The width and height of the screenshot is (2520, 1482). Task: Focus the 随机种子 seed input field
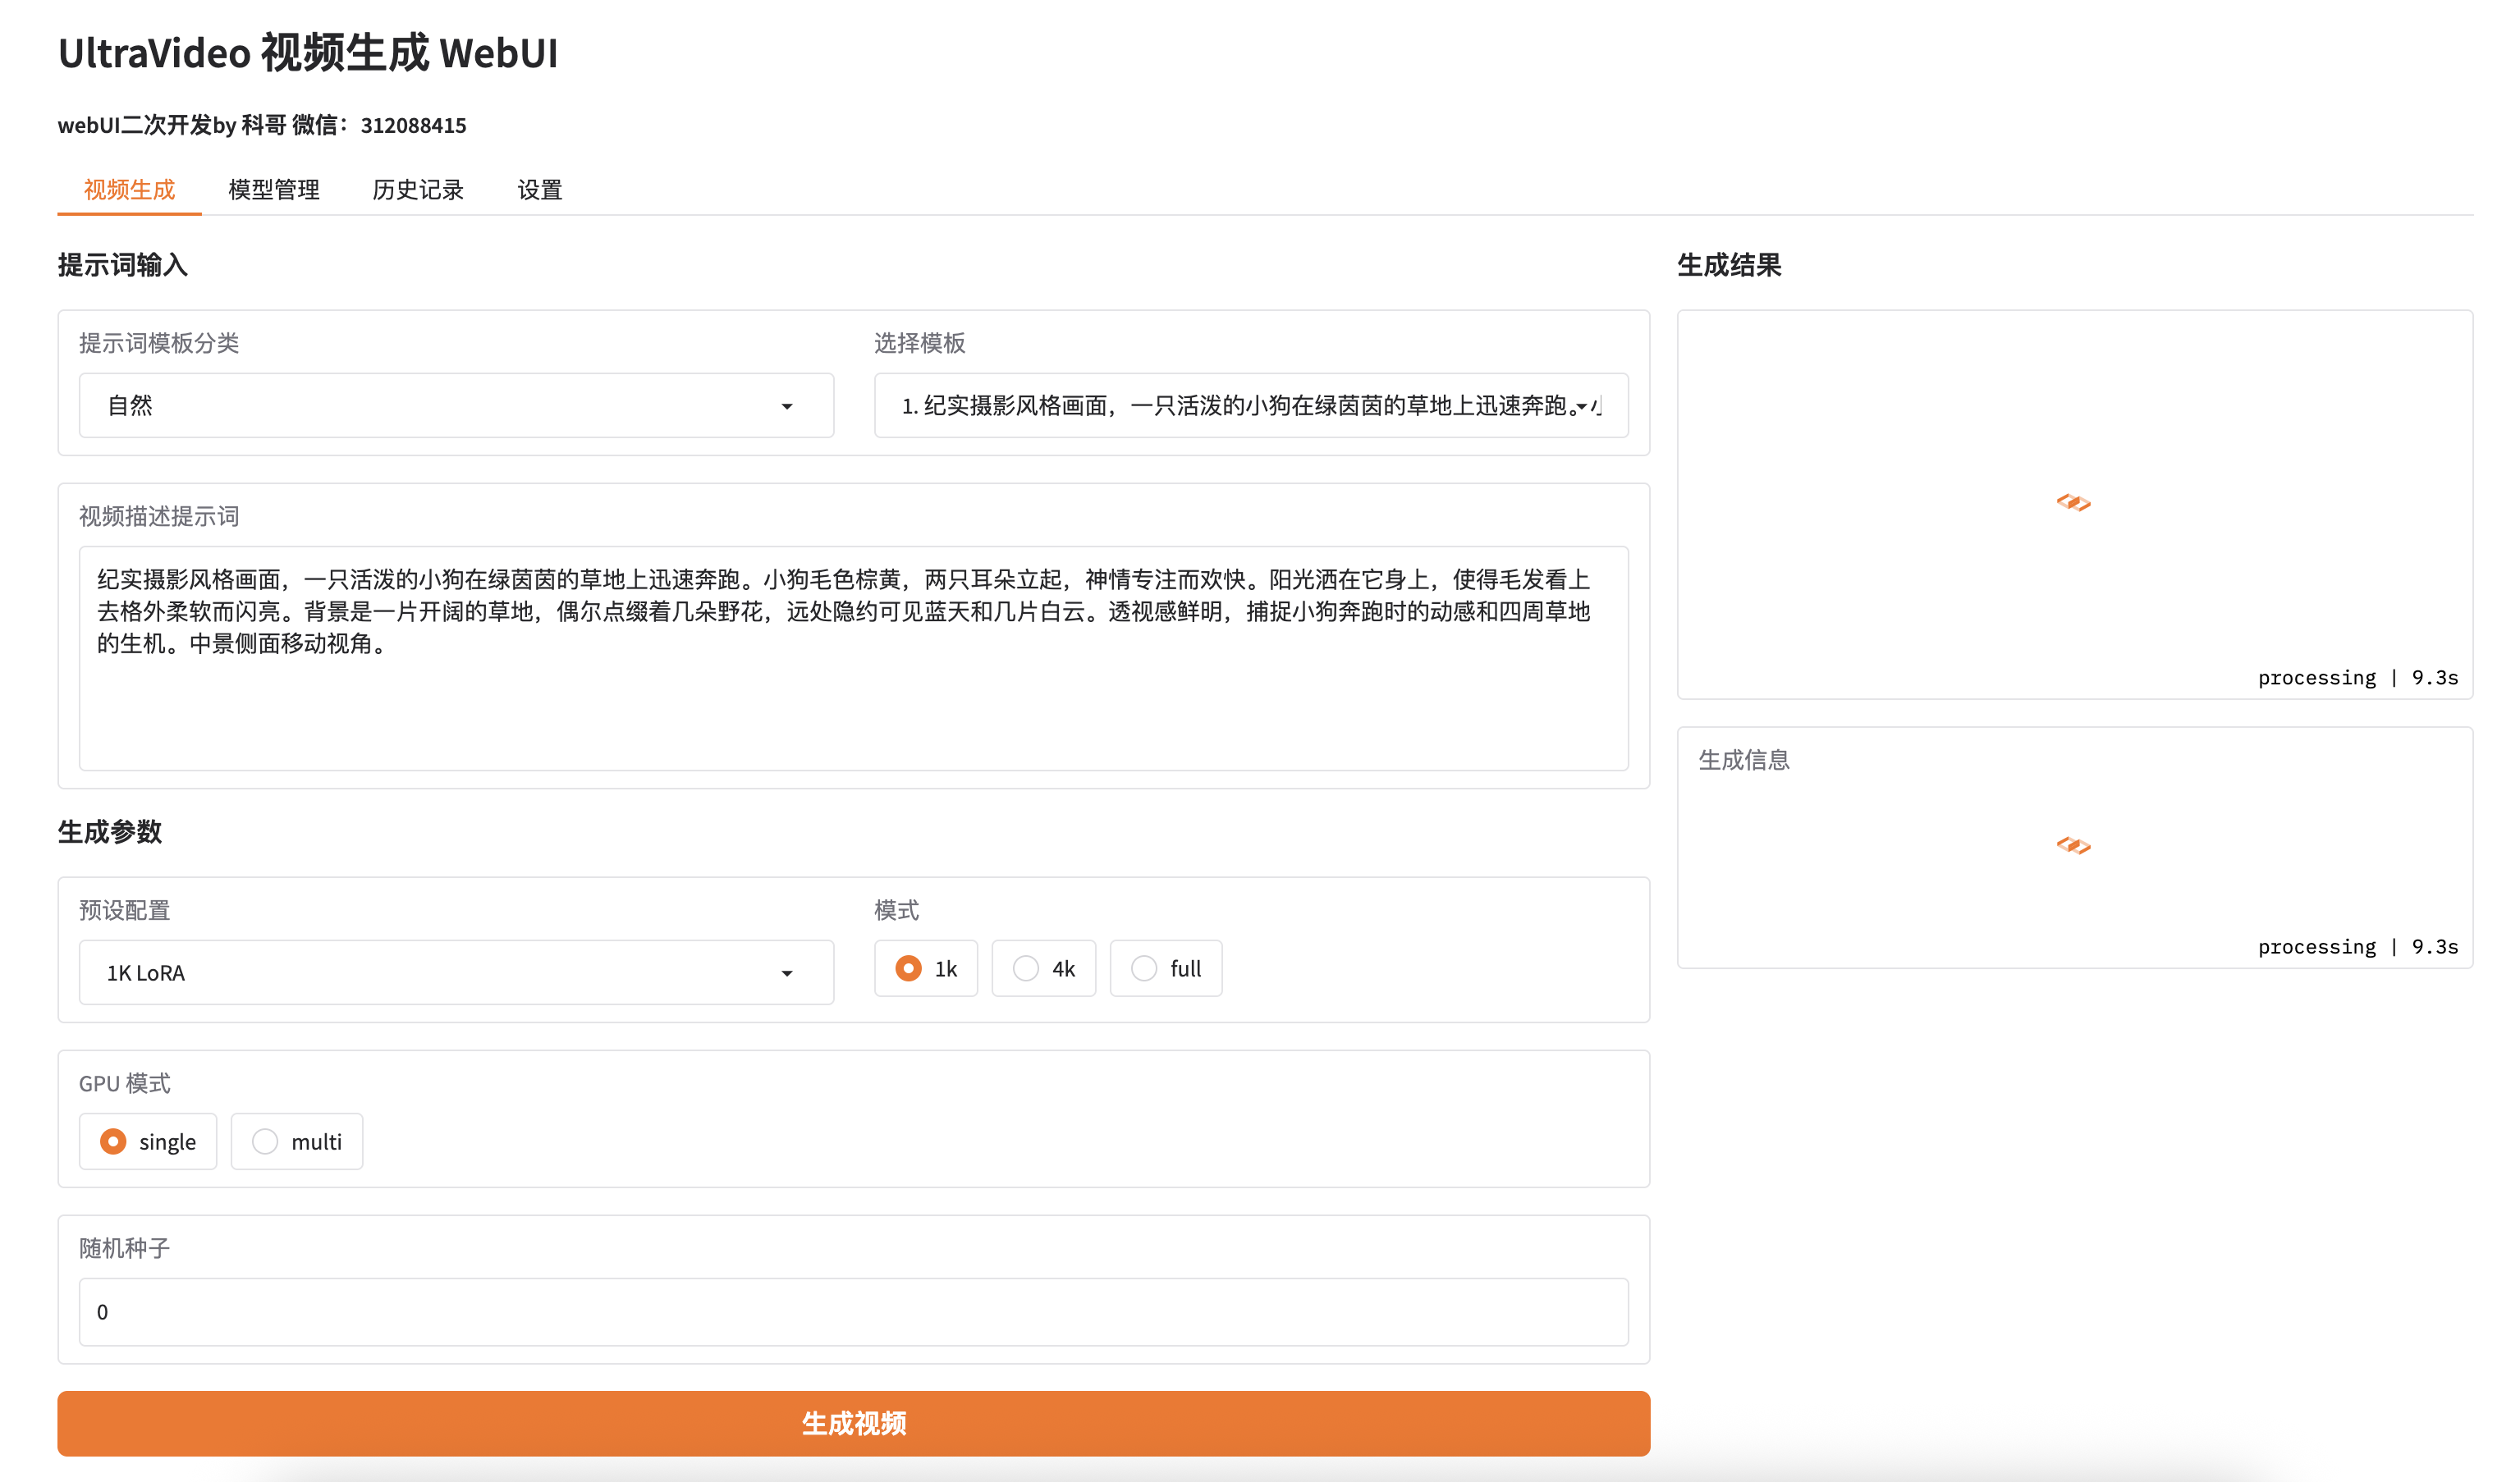tap(853, 1311)
